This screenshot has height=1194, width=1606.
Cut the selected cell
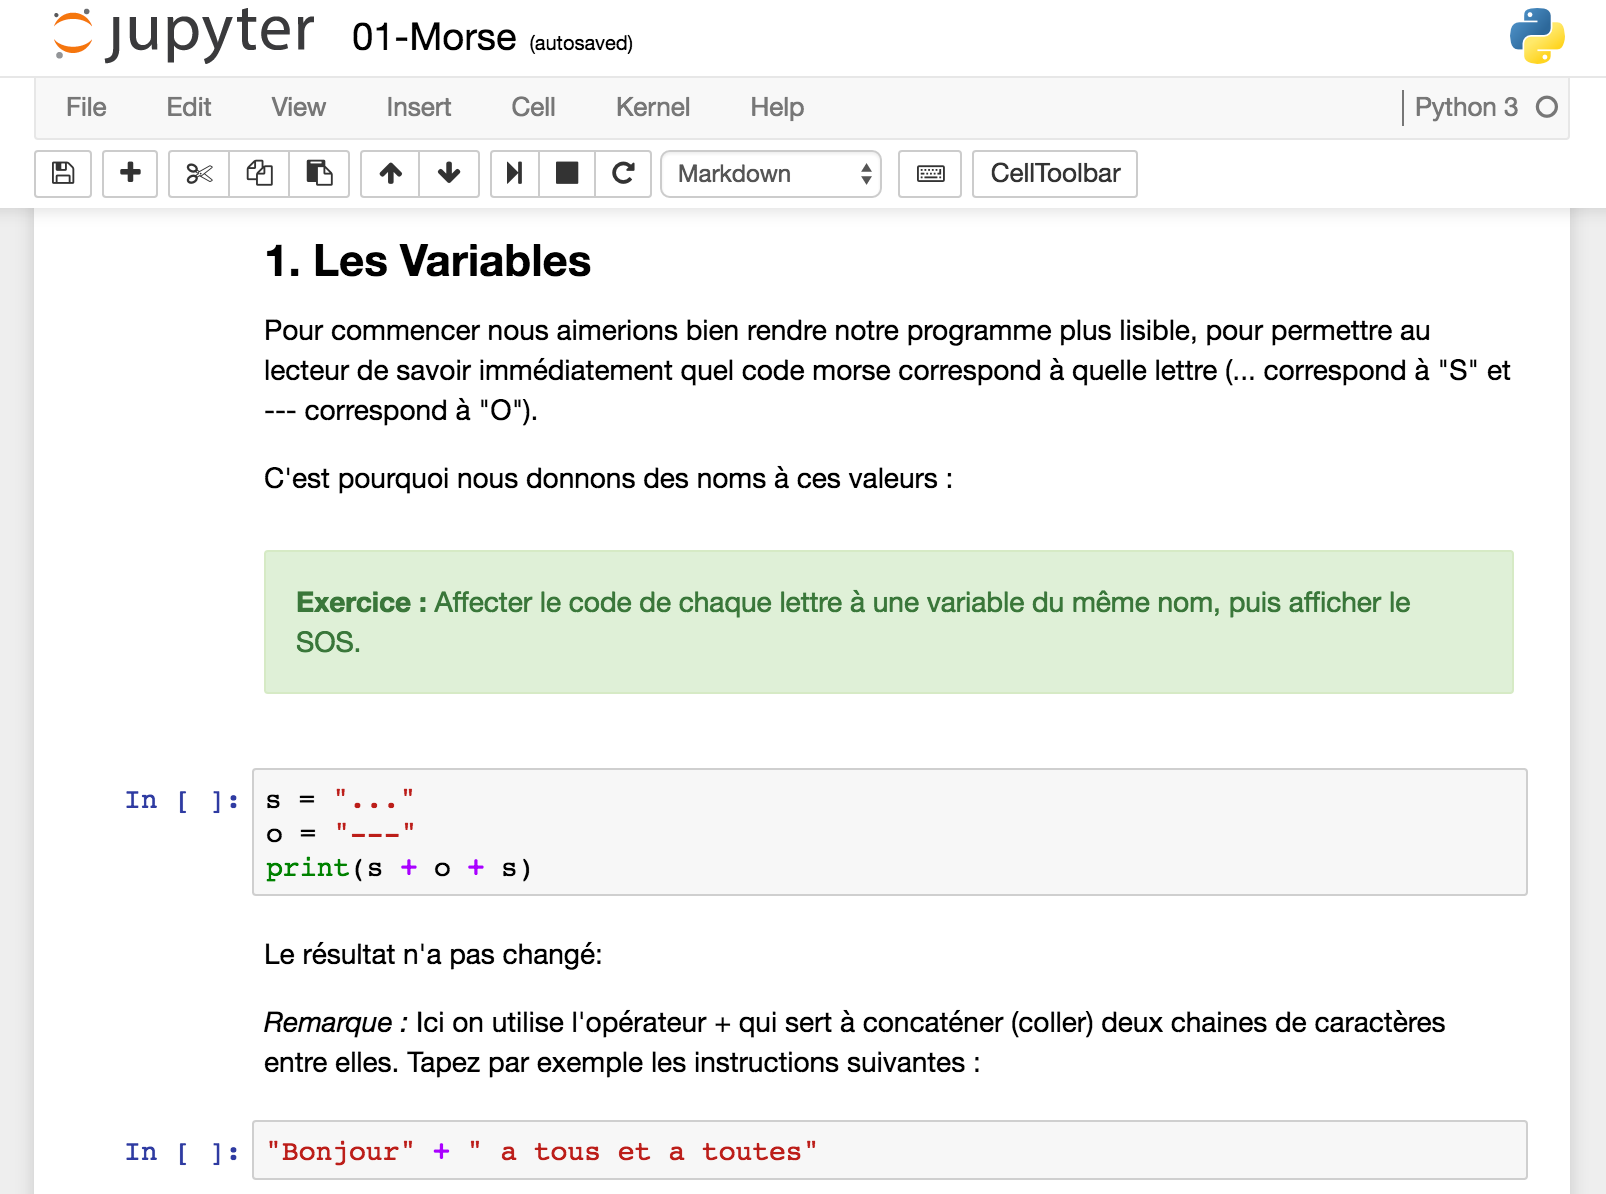(x=198, y=174)
